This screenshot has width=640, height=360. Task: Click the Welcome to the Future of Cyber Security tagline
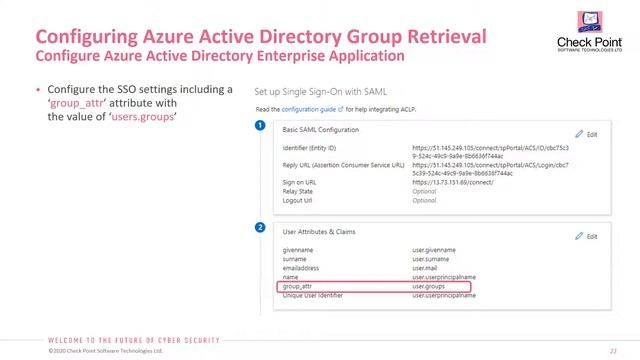tap(134, 340)
